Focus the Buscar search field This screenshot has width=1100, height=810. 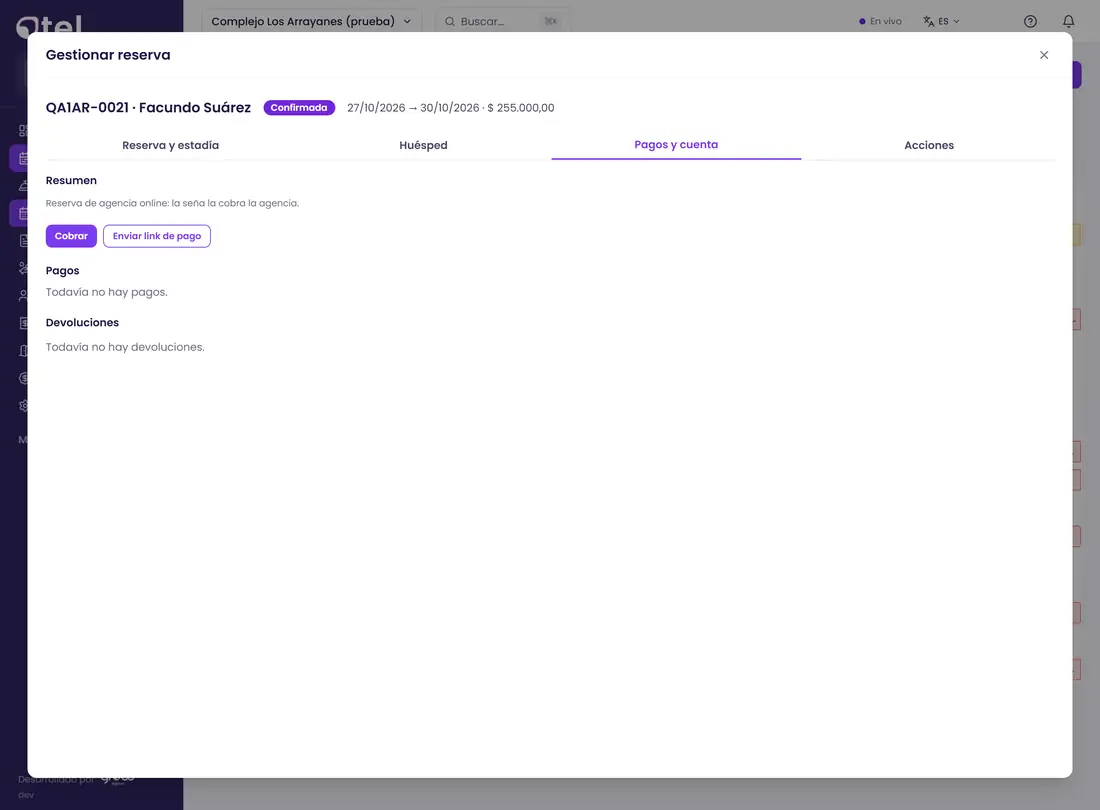tap(501, 21)
